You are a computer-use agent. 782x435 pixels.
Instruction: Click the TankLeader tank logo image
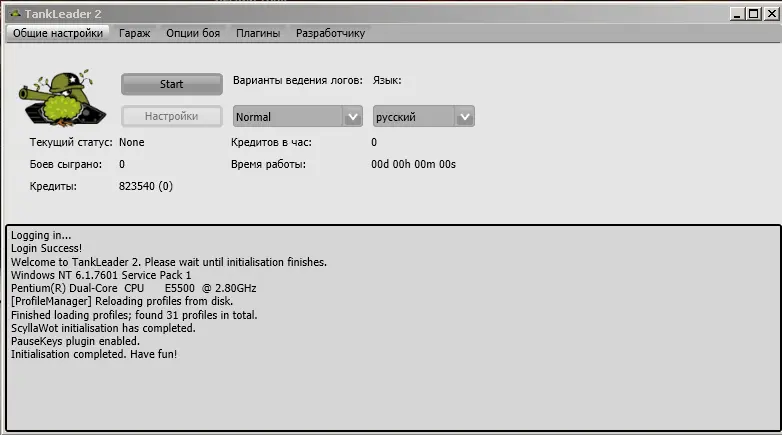[62, 98]
